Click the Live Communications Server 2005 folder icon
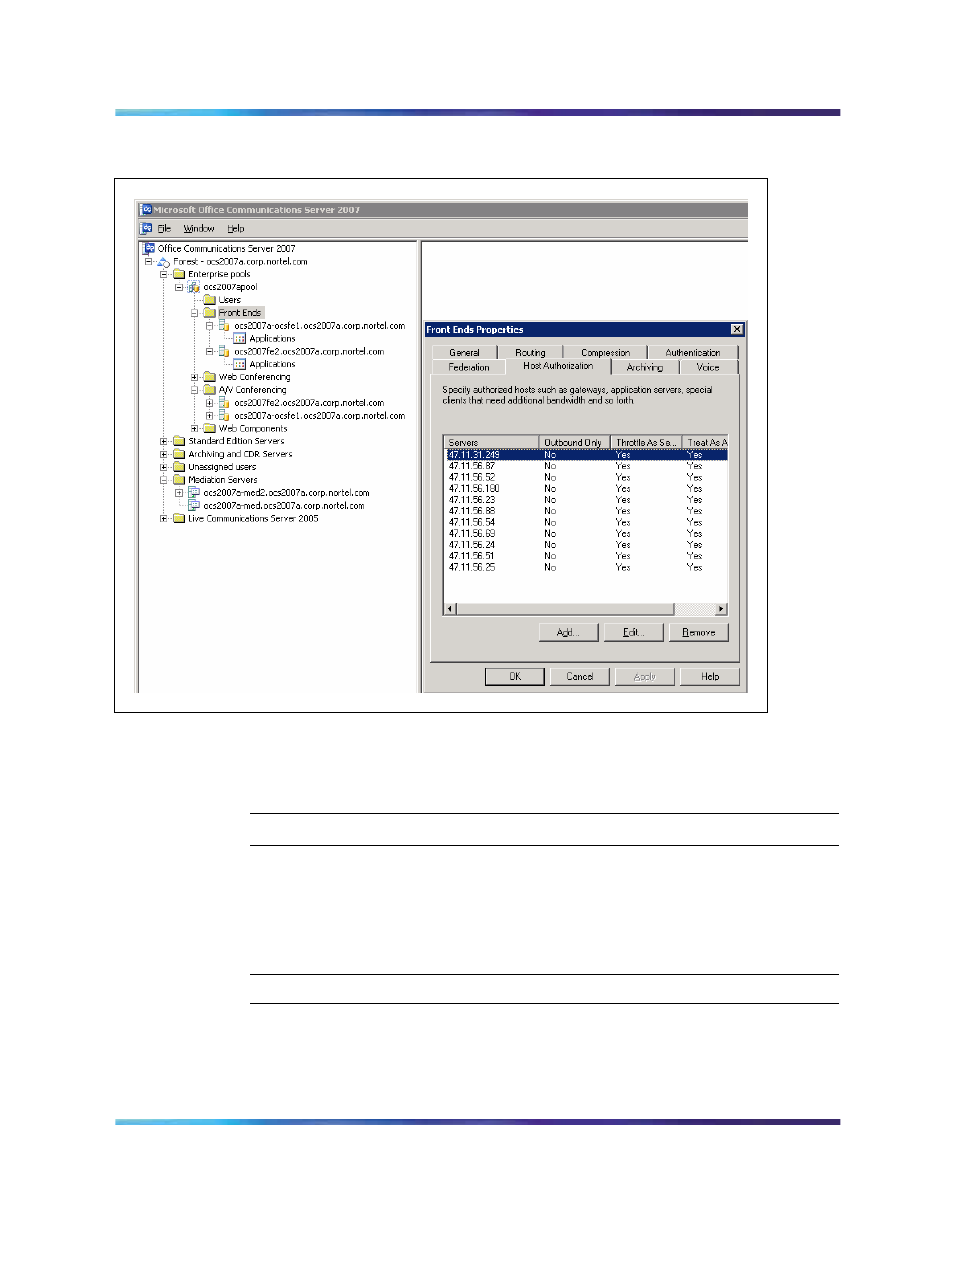The image size is (954, 1272). pos(179,519)
